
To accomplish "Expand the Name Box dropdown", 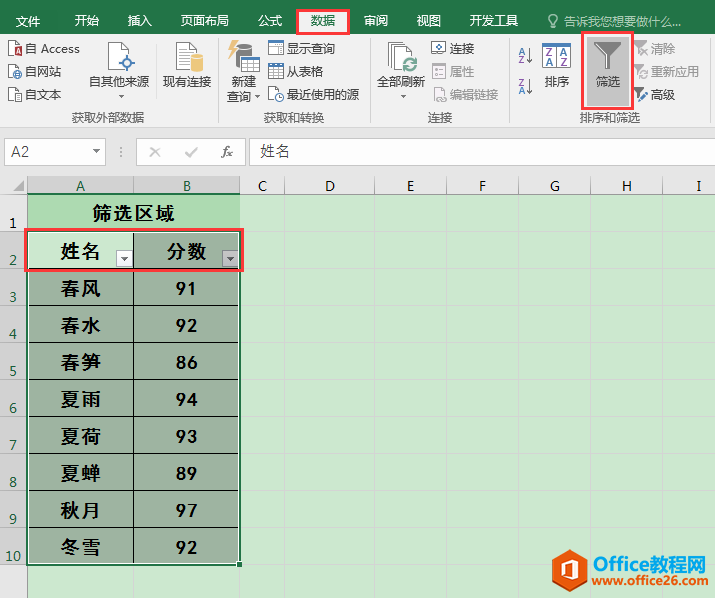I will coord(96,151).
